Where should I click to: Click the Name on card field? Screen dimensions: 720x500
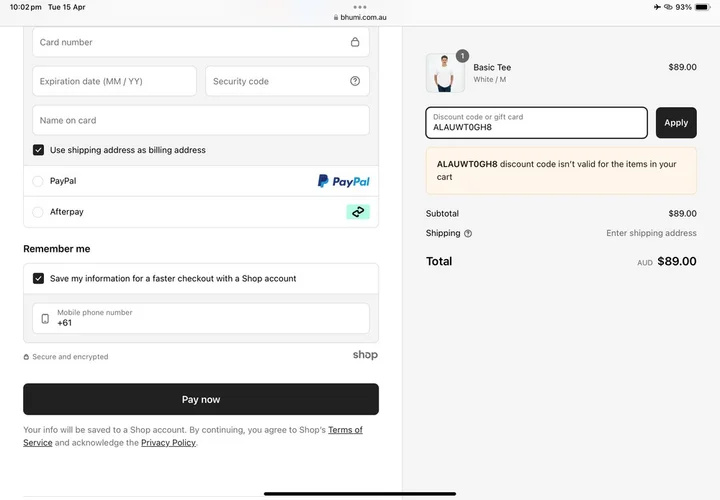tap(200, 120)
